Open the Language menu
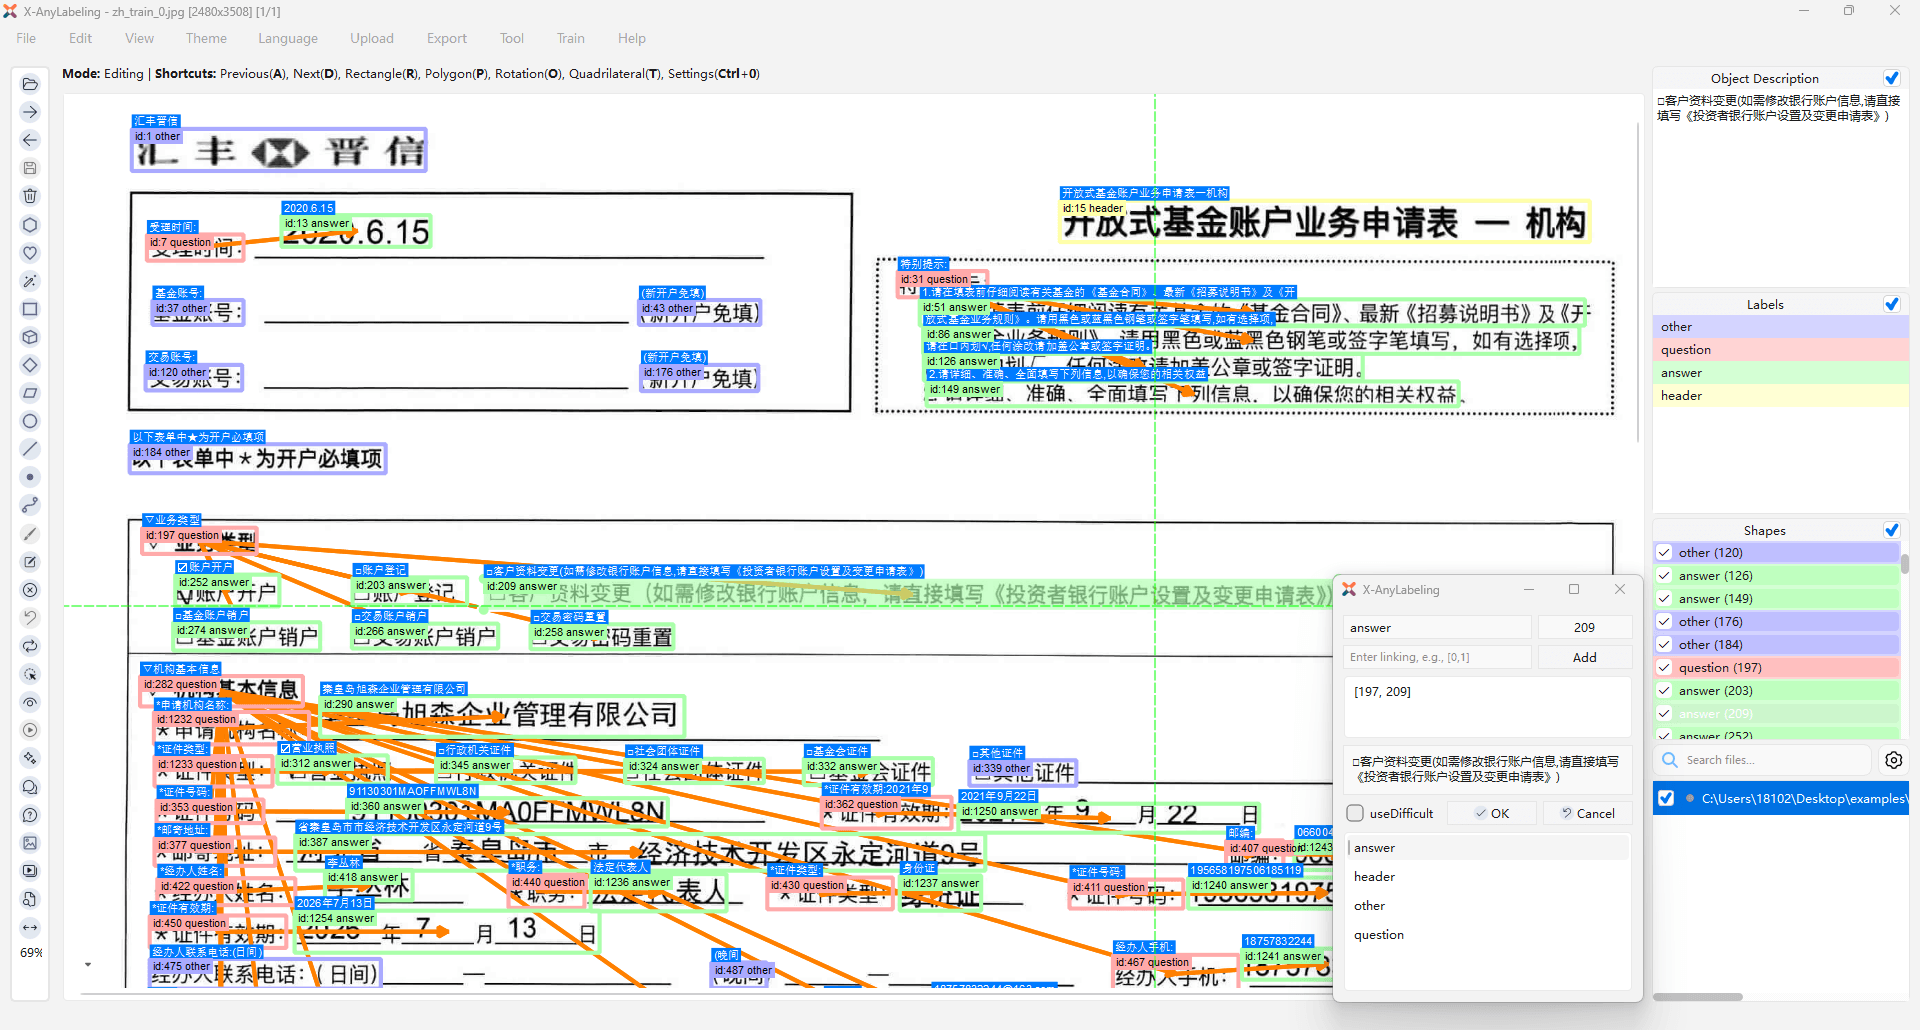The width and height of the screenshot is (1920, 1030). click(x=288, y=38)
